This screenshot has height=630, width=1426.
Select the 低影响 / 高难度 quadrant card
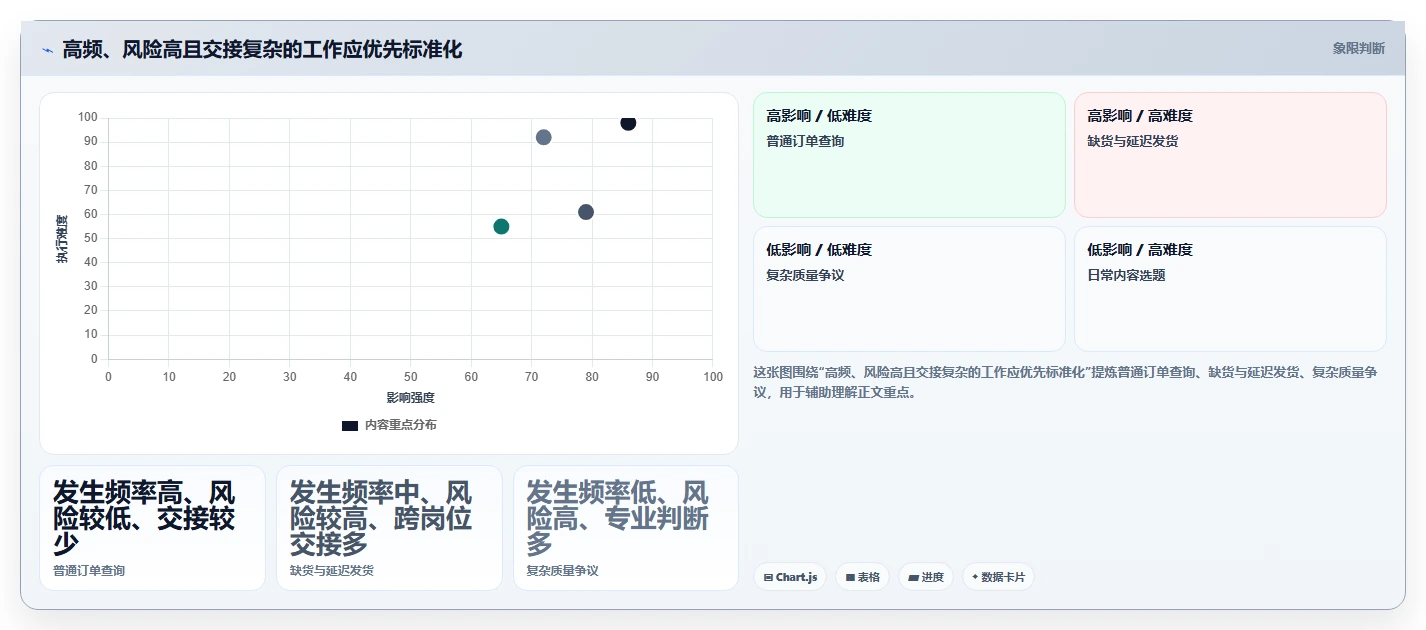point(1230,289)
